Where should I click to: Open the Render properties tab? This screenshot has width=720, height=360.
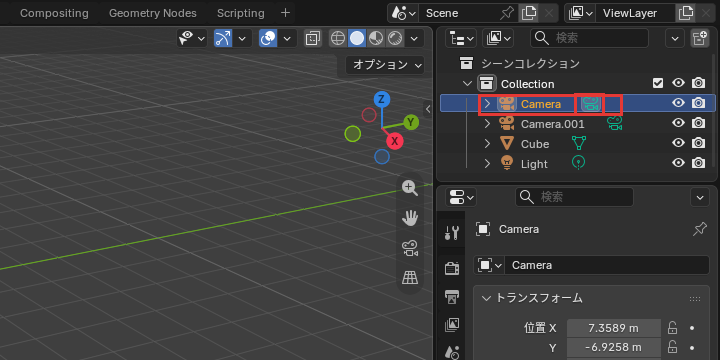pos(452,268)
